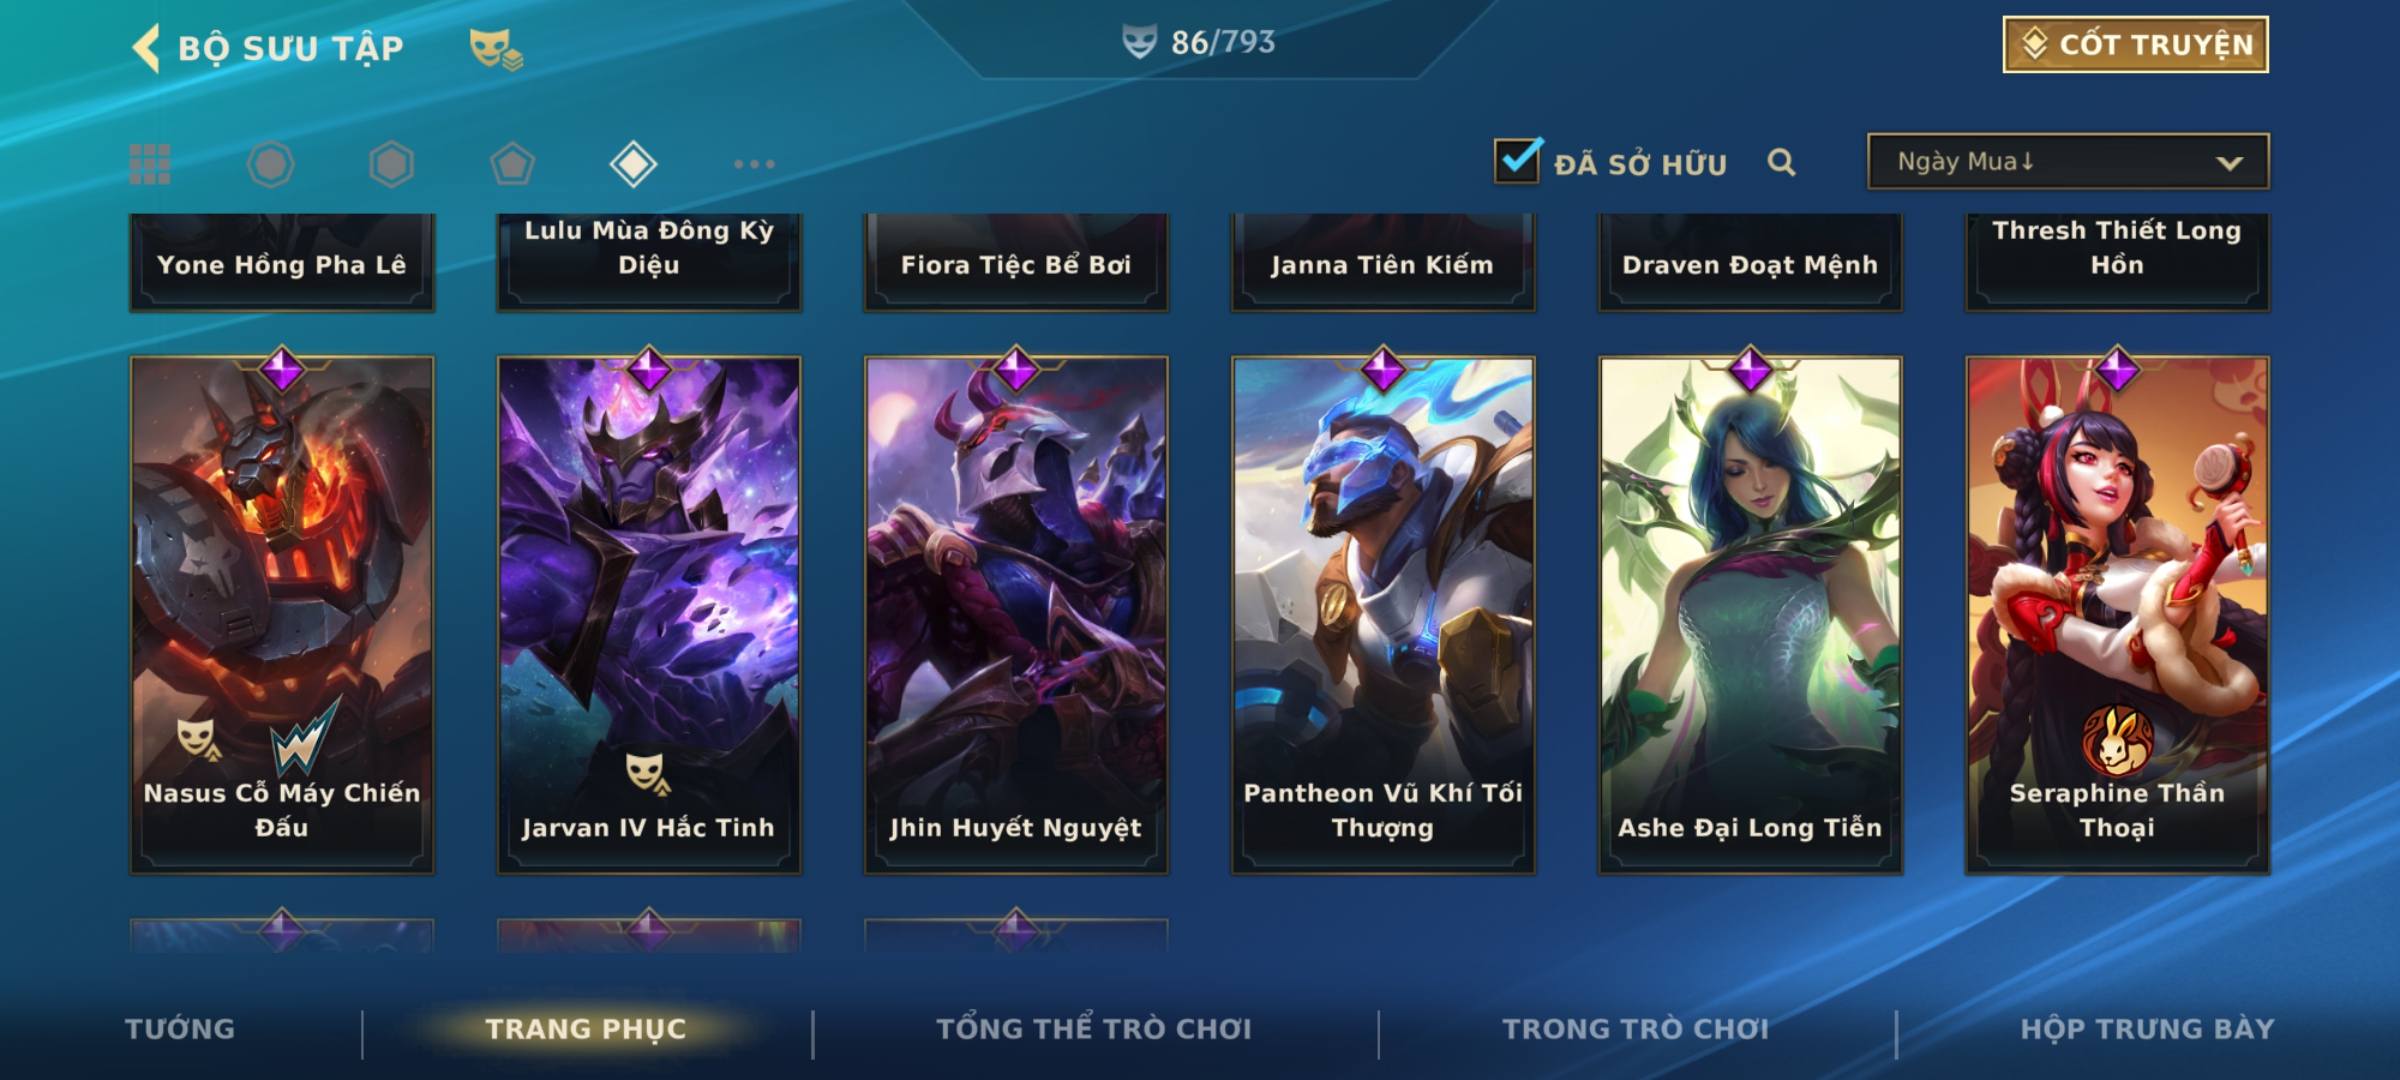Switch to the Tướng tab
2400x1080 pixels.
180,1029
